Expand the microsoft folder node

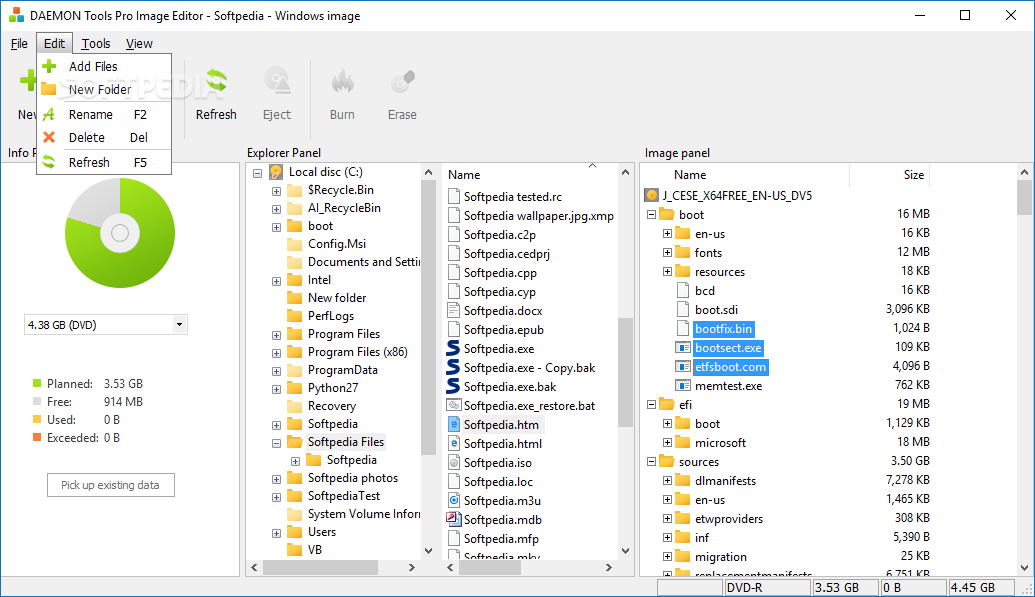point(667,442)
